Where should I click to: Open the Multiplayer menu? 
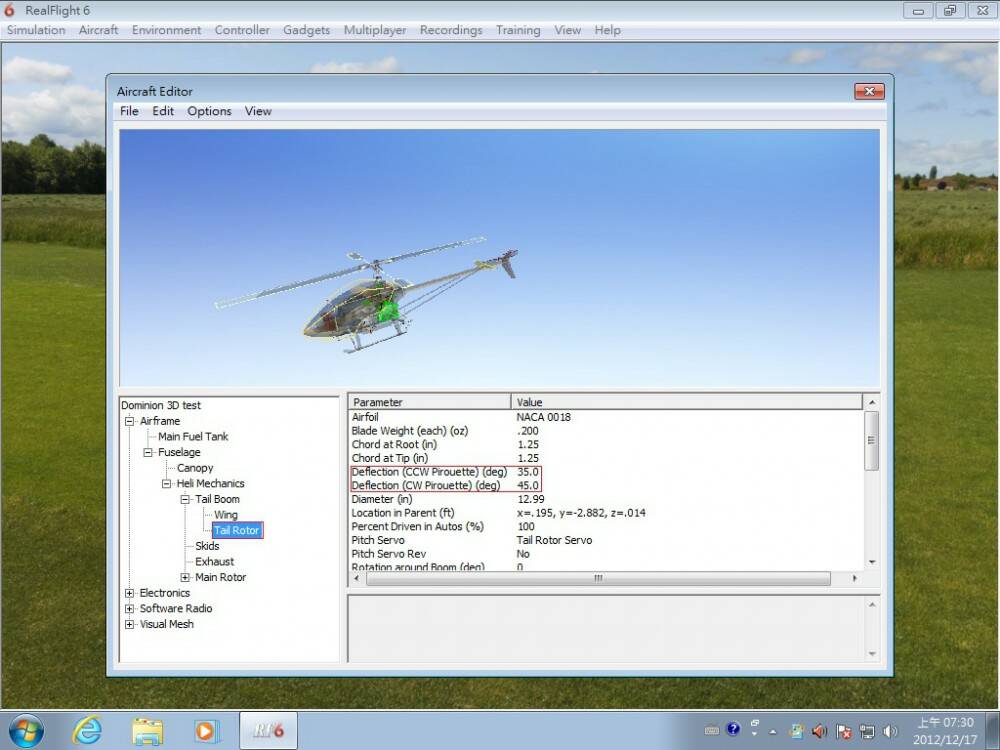pyautogui.click(x=374, y=30)
